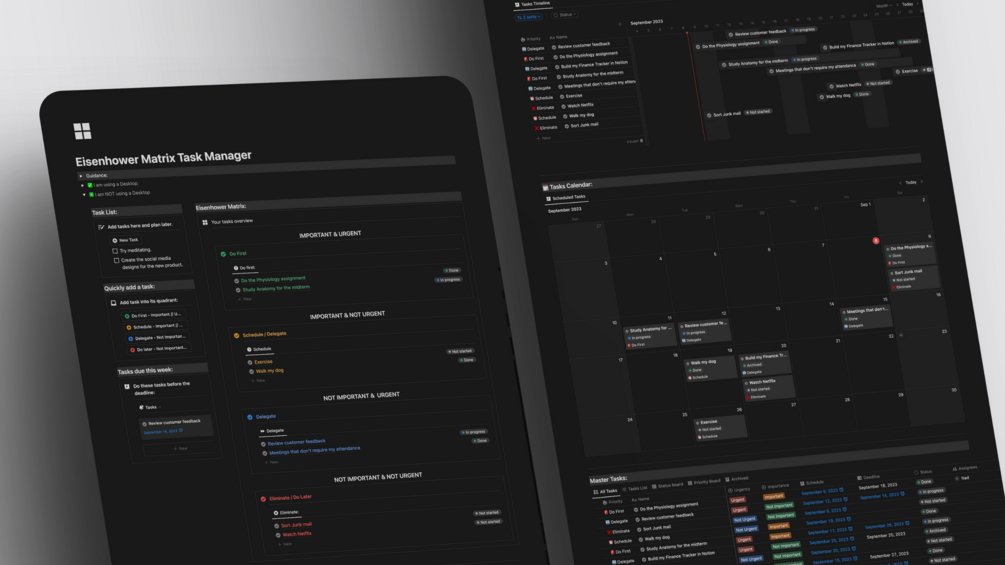The image size is (1005, 565).
Task: Open the '2 sorts' dropdown in Tasks Timeline
Action: tap(529, 17)
